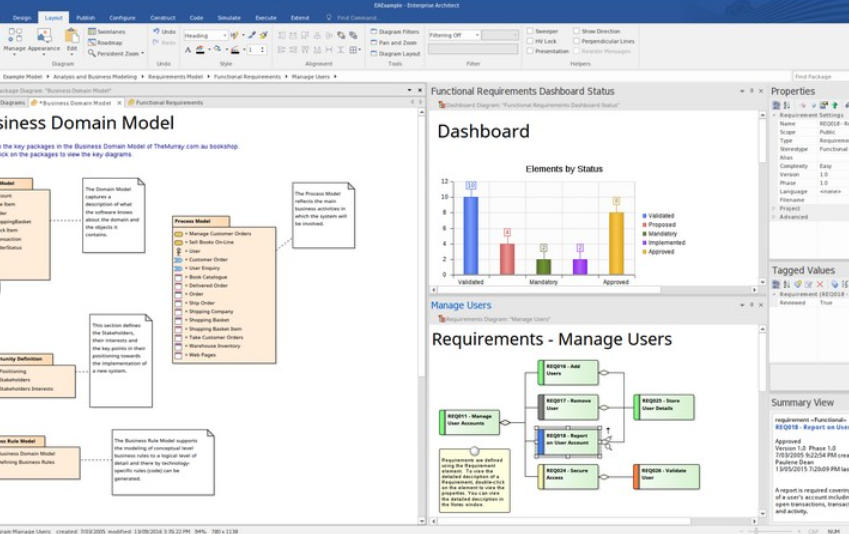Open the Functional Requirements diagram tab

click(168, 102)
